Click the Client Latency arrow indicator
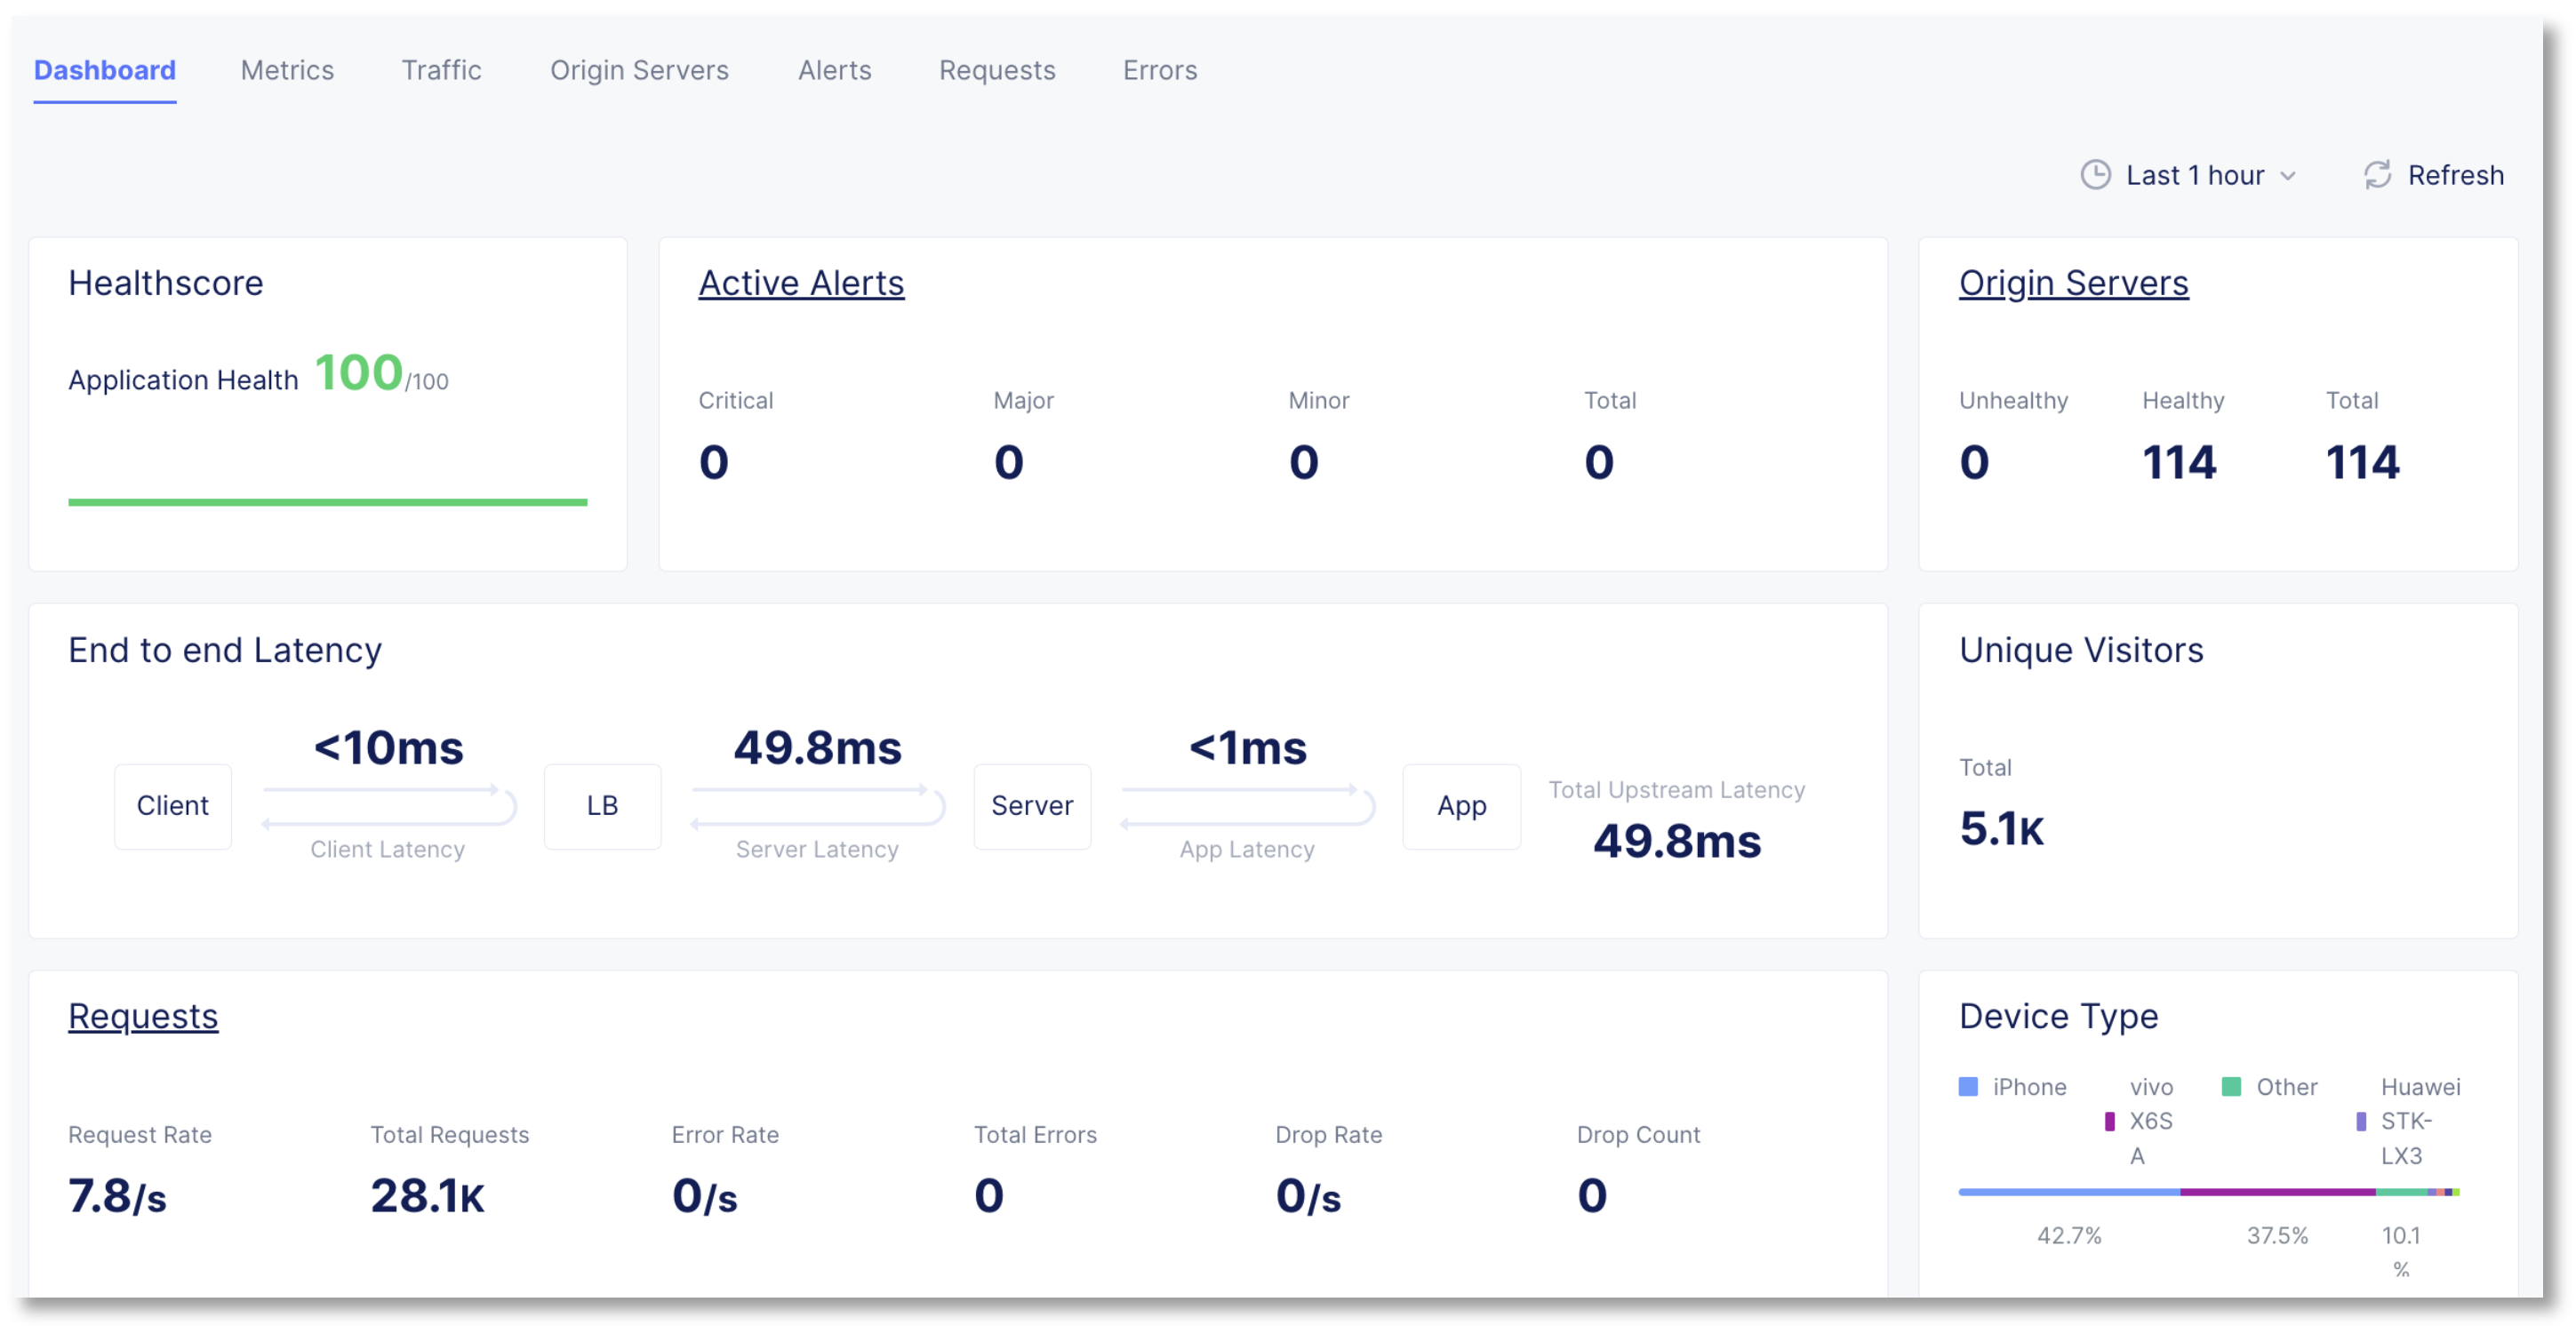Image resolution: width=2576 pixels, height=1326 pixels. click(387, 808)
